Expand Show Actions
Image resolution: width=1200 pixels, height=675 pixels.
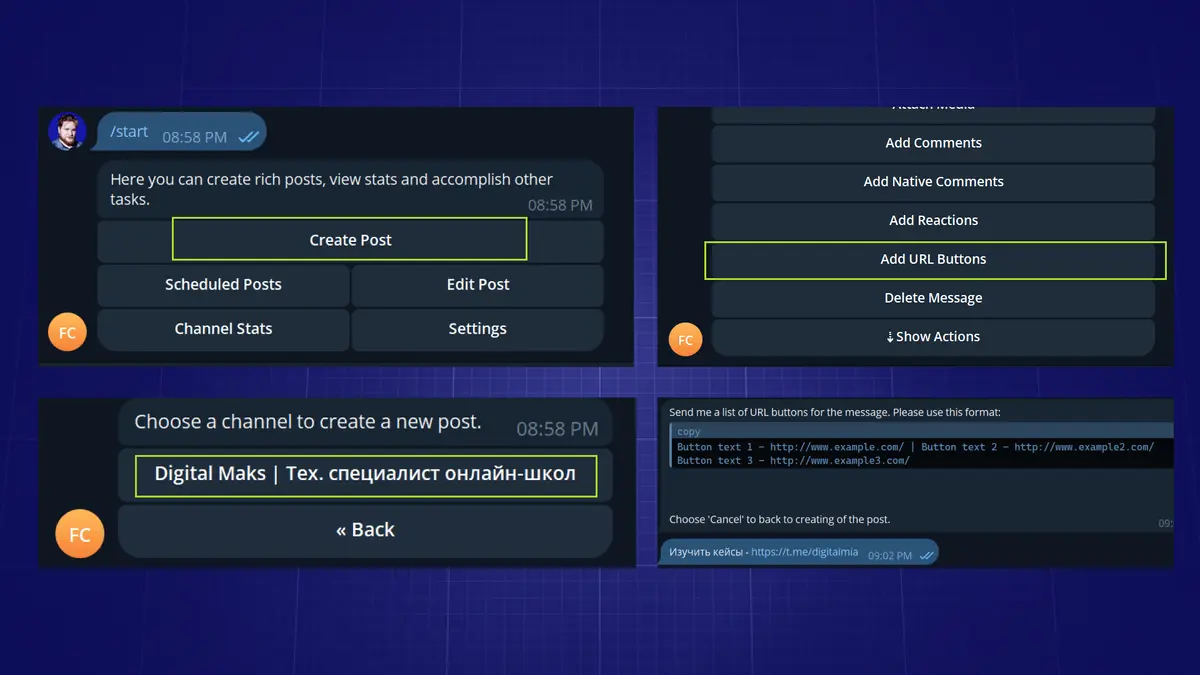(x=933, y=337)
